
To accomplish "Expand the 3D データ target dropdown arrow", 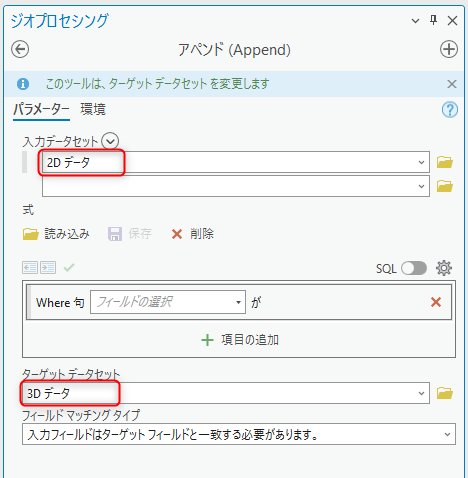I will pyautogui.click(x=421, y=393).
